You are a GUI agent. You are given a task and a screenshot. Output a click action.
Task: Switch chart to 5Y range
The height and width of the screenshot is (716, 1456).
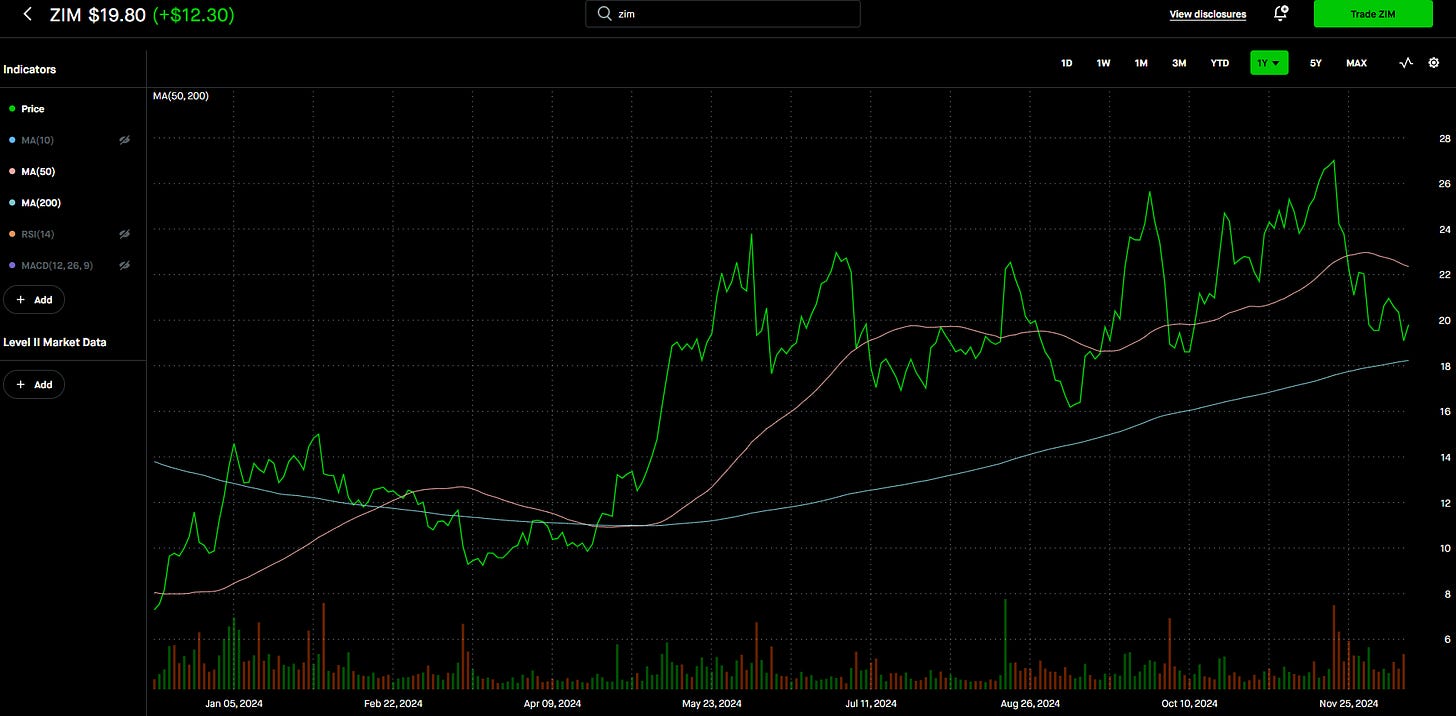click(x=1316, y=63)
